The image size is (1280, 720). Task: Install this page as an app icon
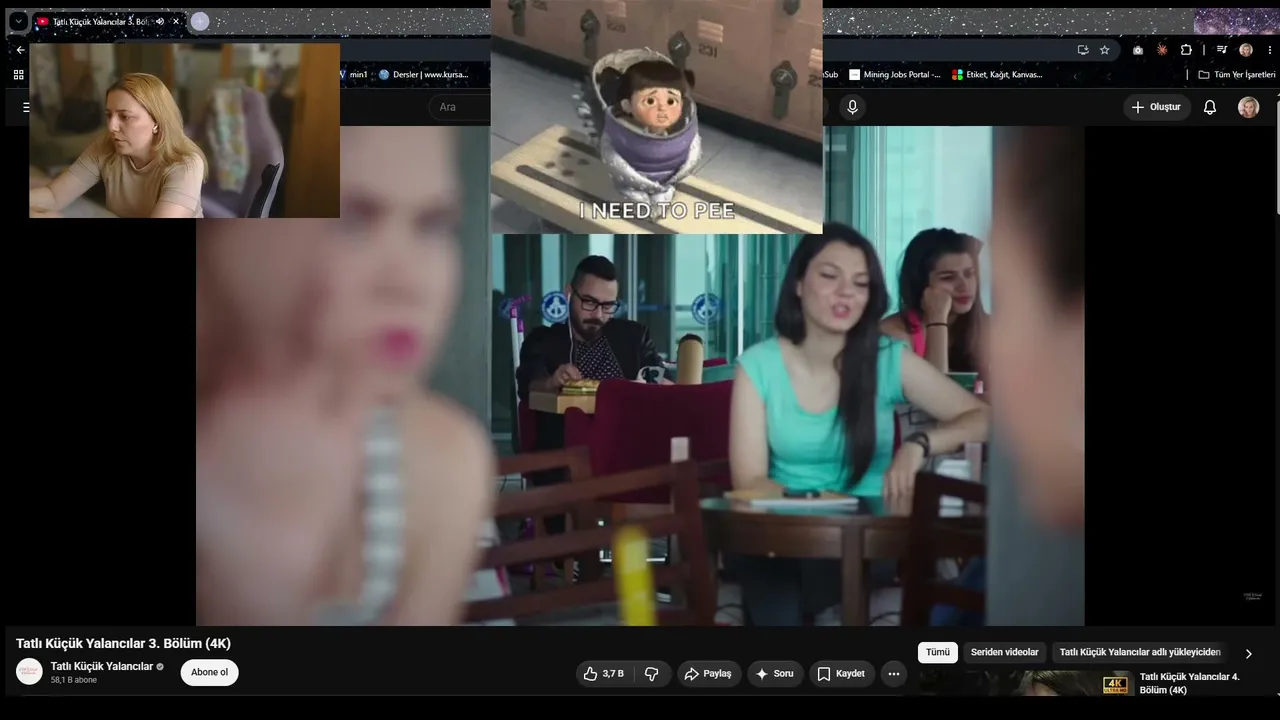click(x=1083, y=50)
